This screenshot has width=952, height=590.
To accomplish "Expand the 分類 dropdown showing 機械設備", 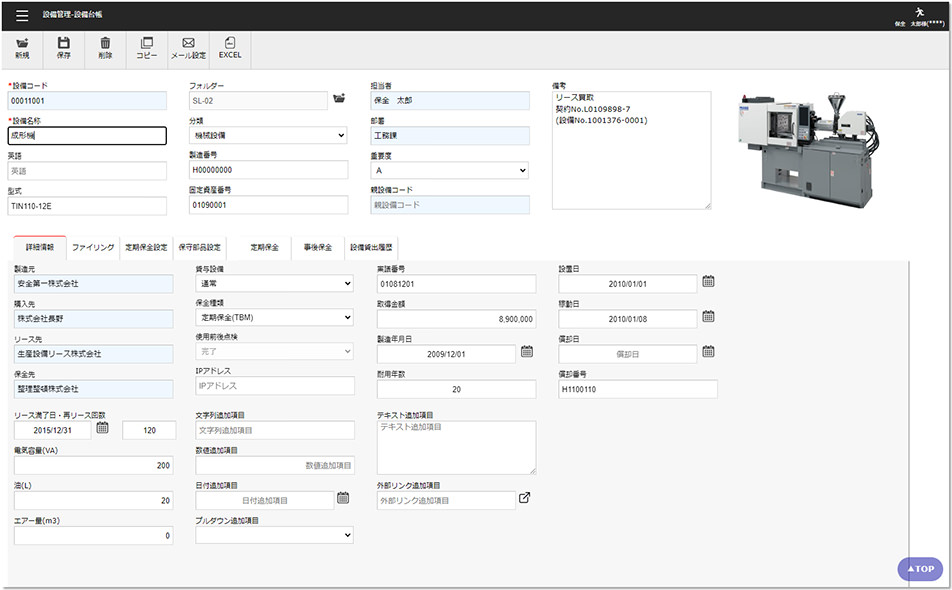I will click(268, 135).
